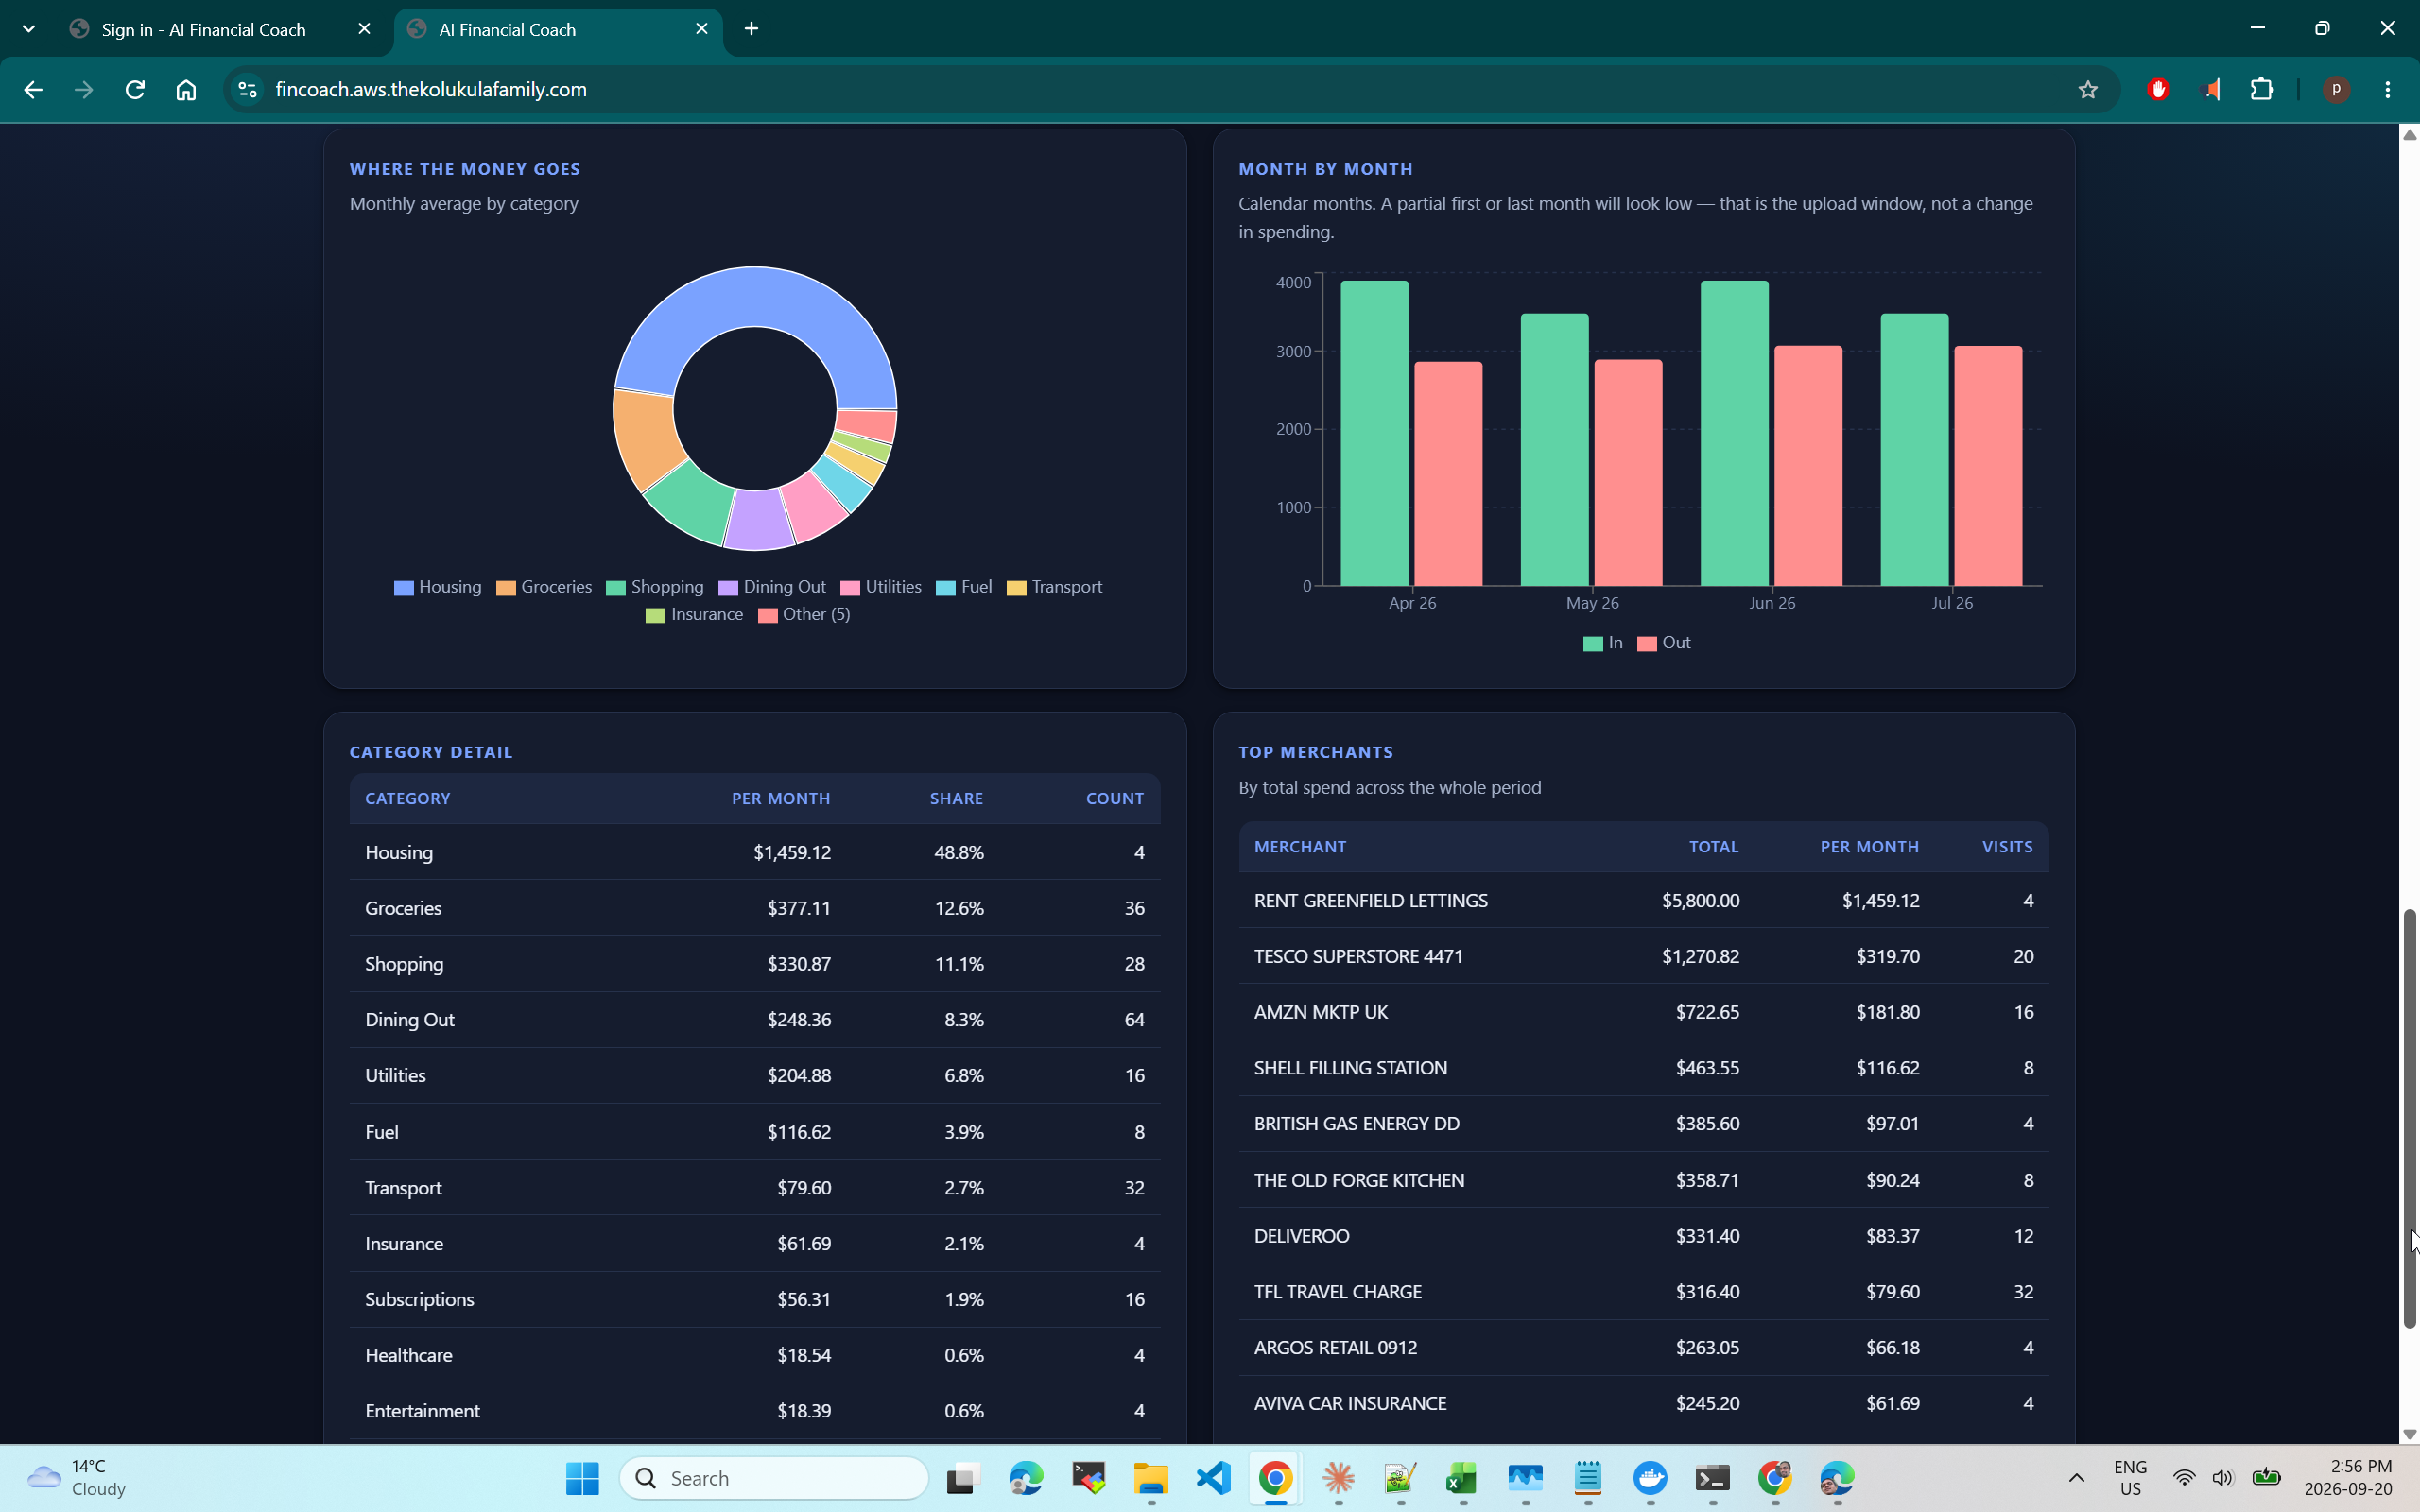Toggle the Utilities legend entry
Image resolution: width=2420 pixels, height=1512 pixels.
(881, 587)
